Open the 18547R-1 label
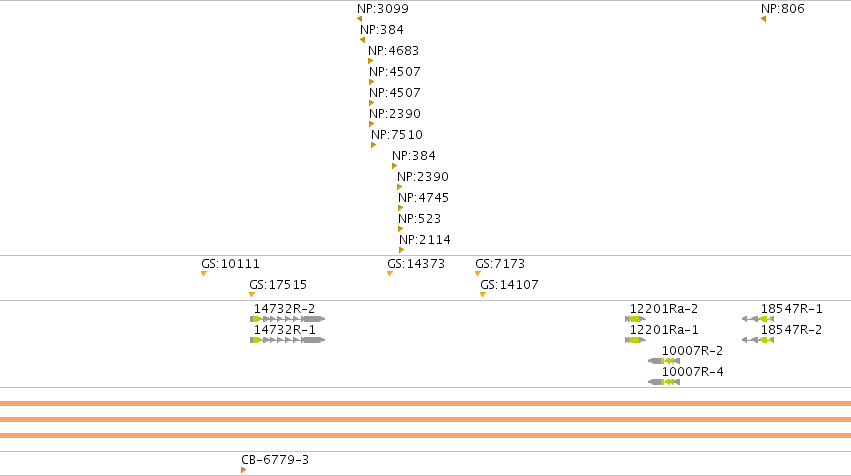851x476 pixels. click(x=791, y=309)
